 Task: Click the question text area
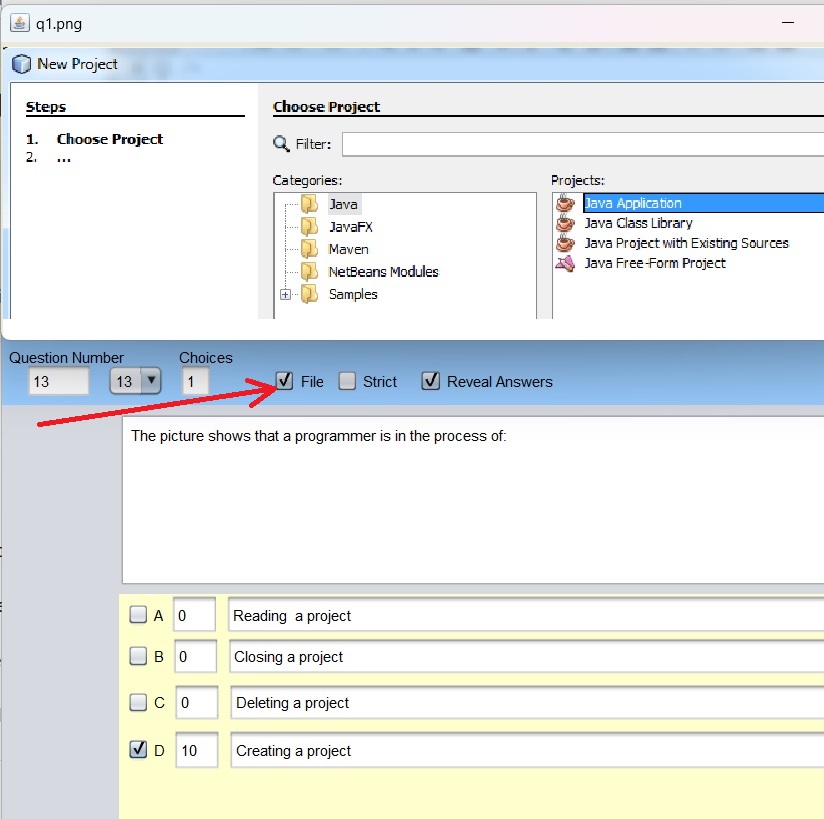tap(473, 500)
